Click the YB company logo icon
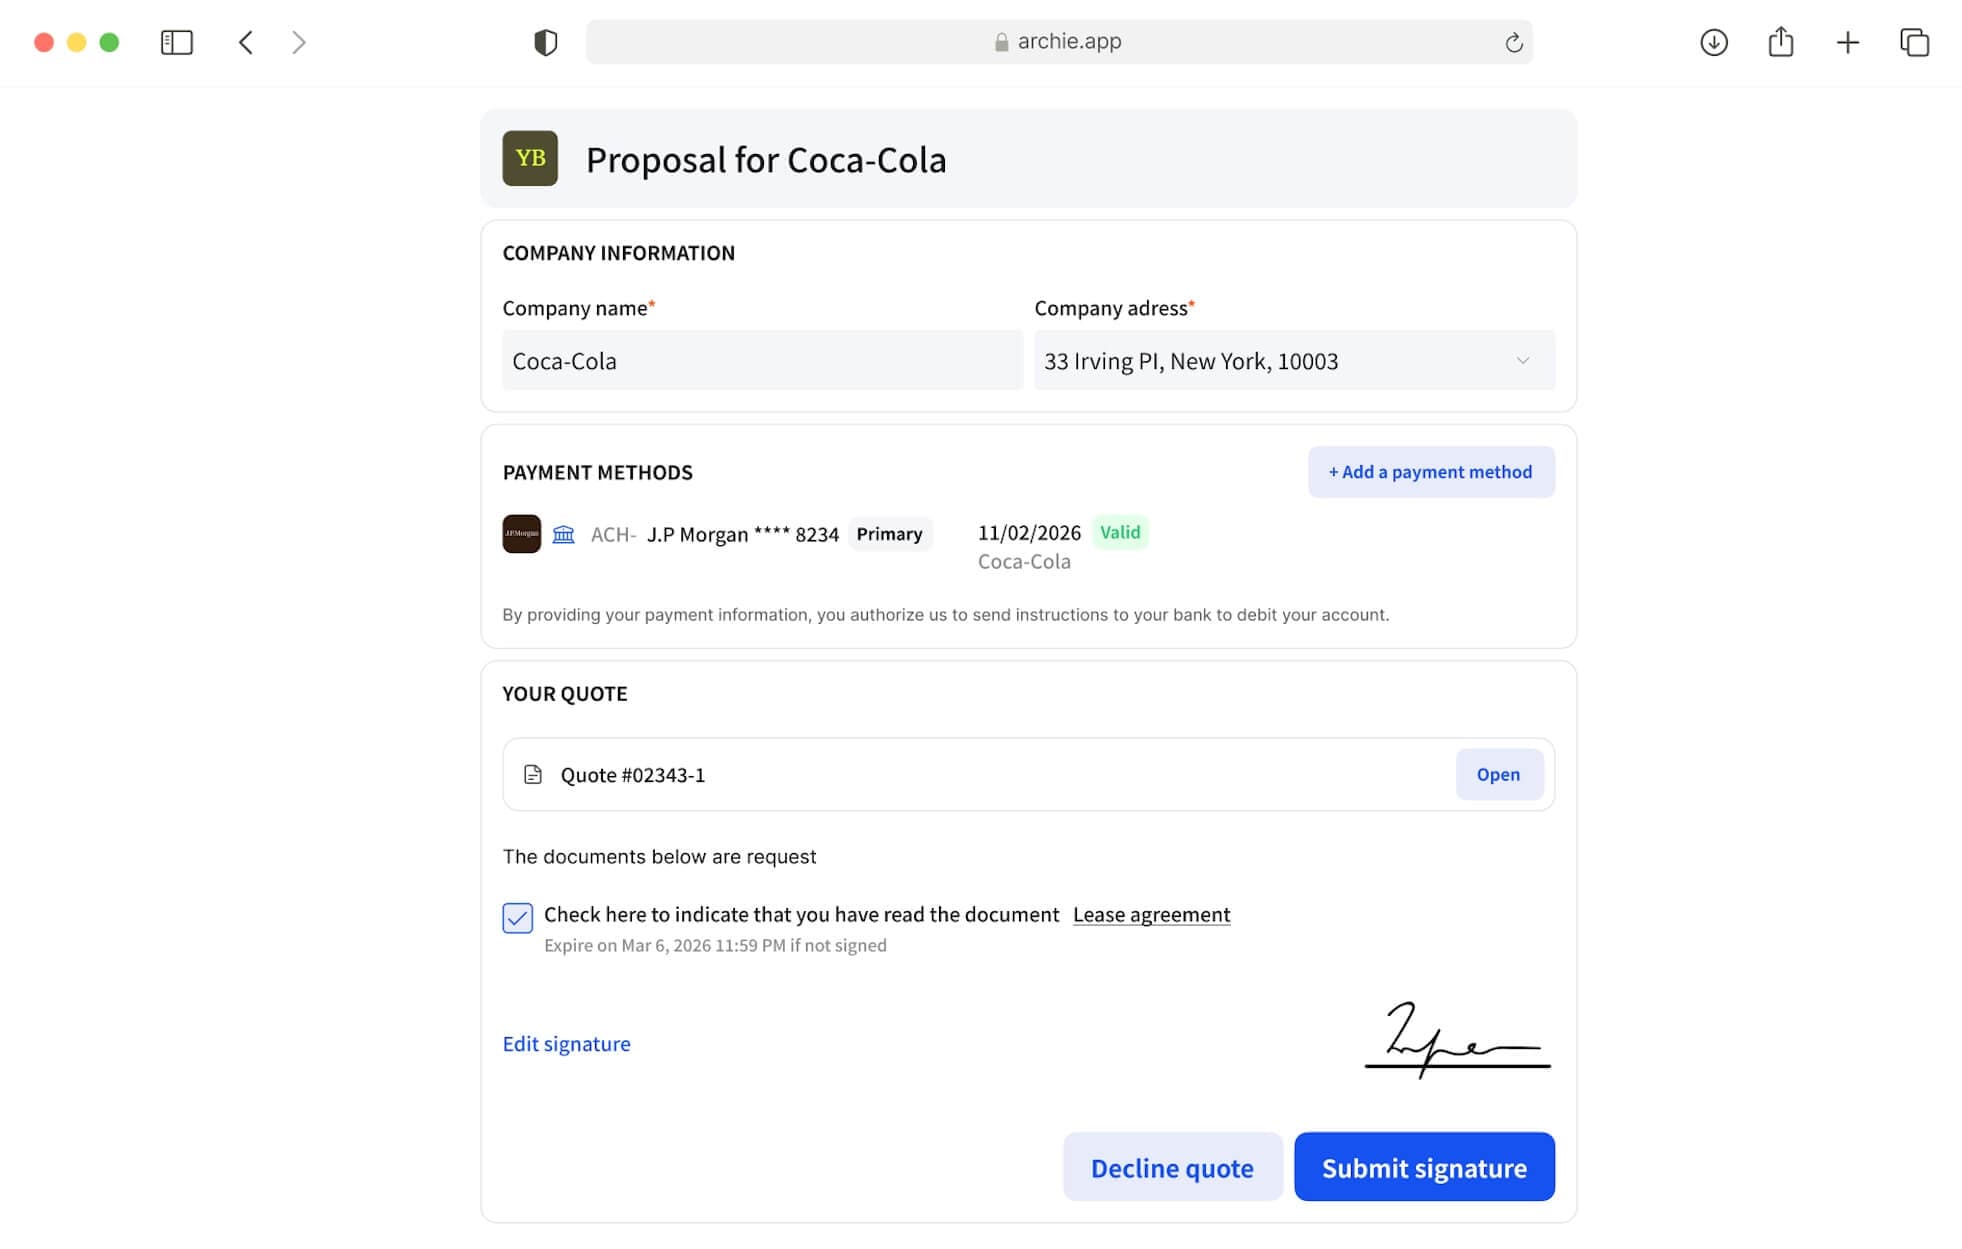The width and height of the screenshot is (1962, 1249). pos(529,158)
